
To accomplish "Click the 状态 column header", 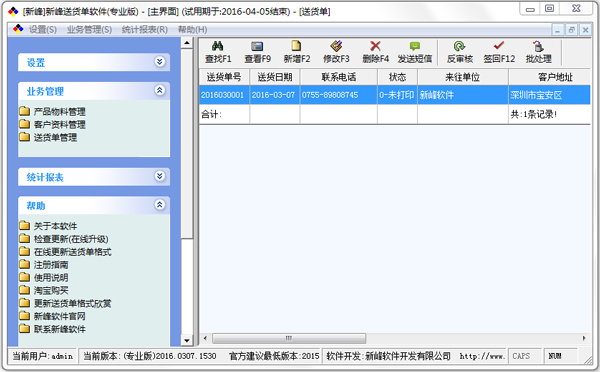I will click(x=397, y=77).
